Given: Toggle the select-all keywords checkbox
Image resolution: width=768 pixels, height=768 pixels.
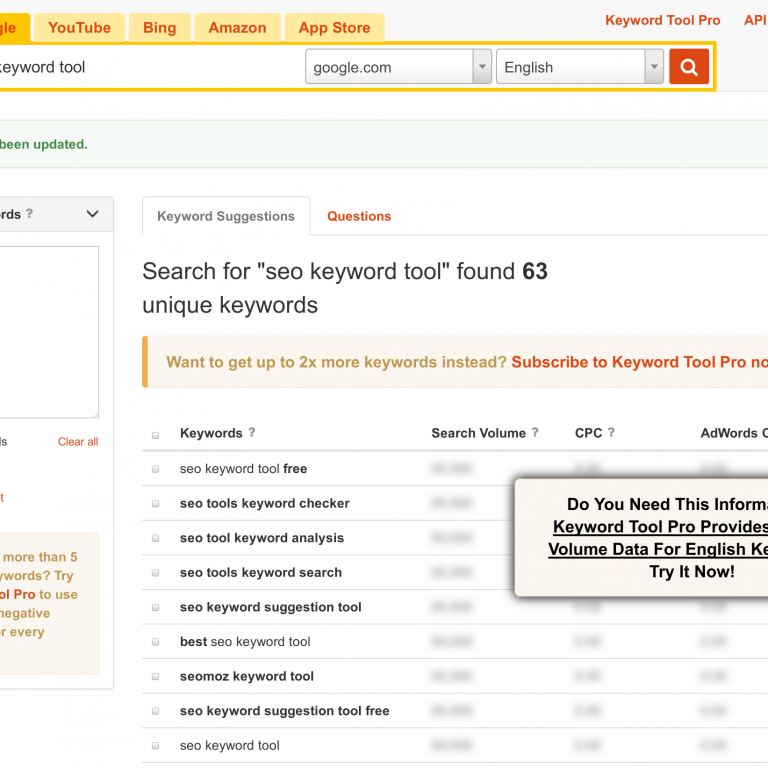Looking at the screenshot, I should click(155, 435).
